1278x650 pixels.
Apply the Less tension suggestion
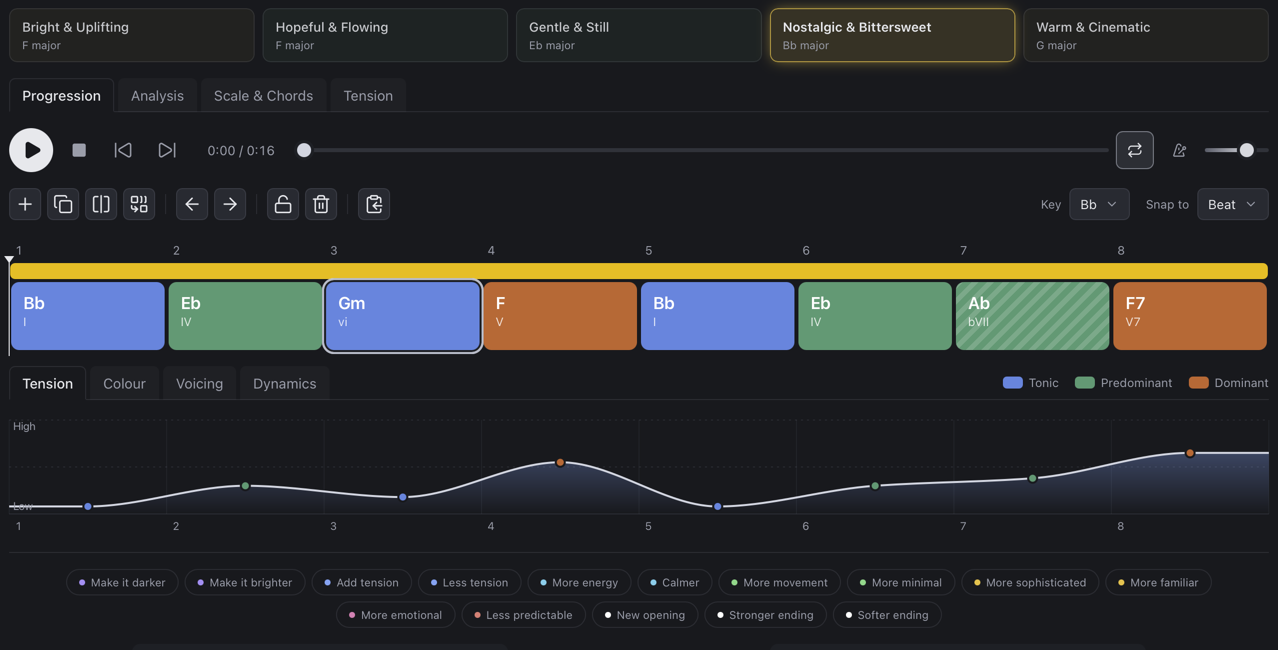470,582
